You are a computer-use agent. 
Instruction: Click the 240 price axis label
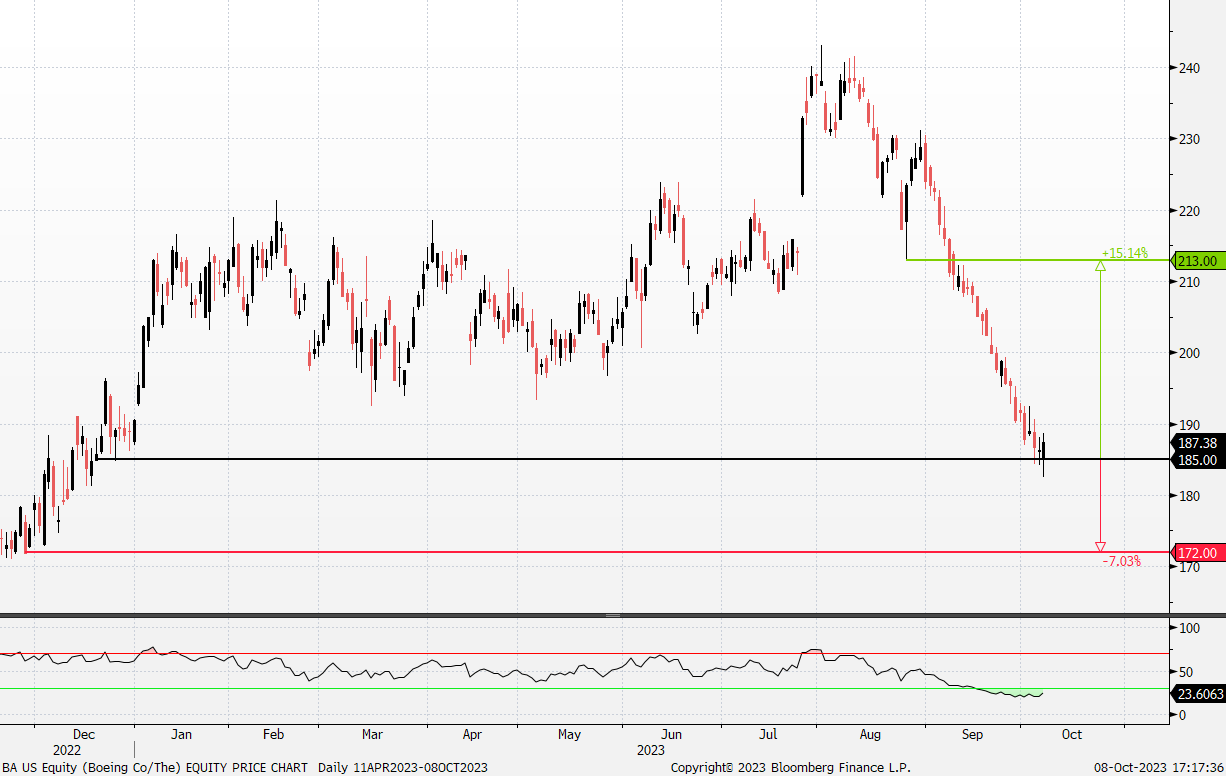coord(1190,68)
